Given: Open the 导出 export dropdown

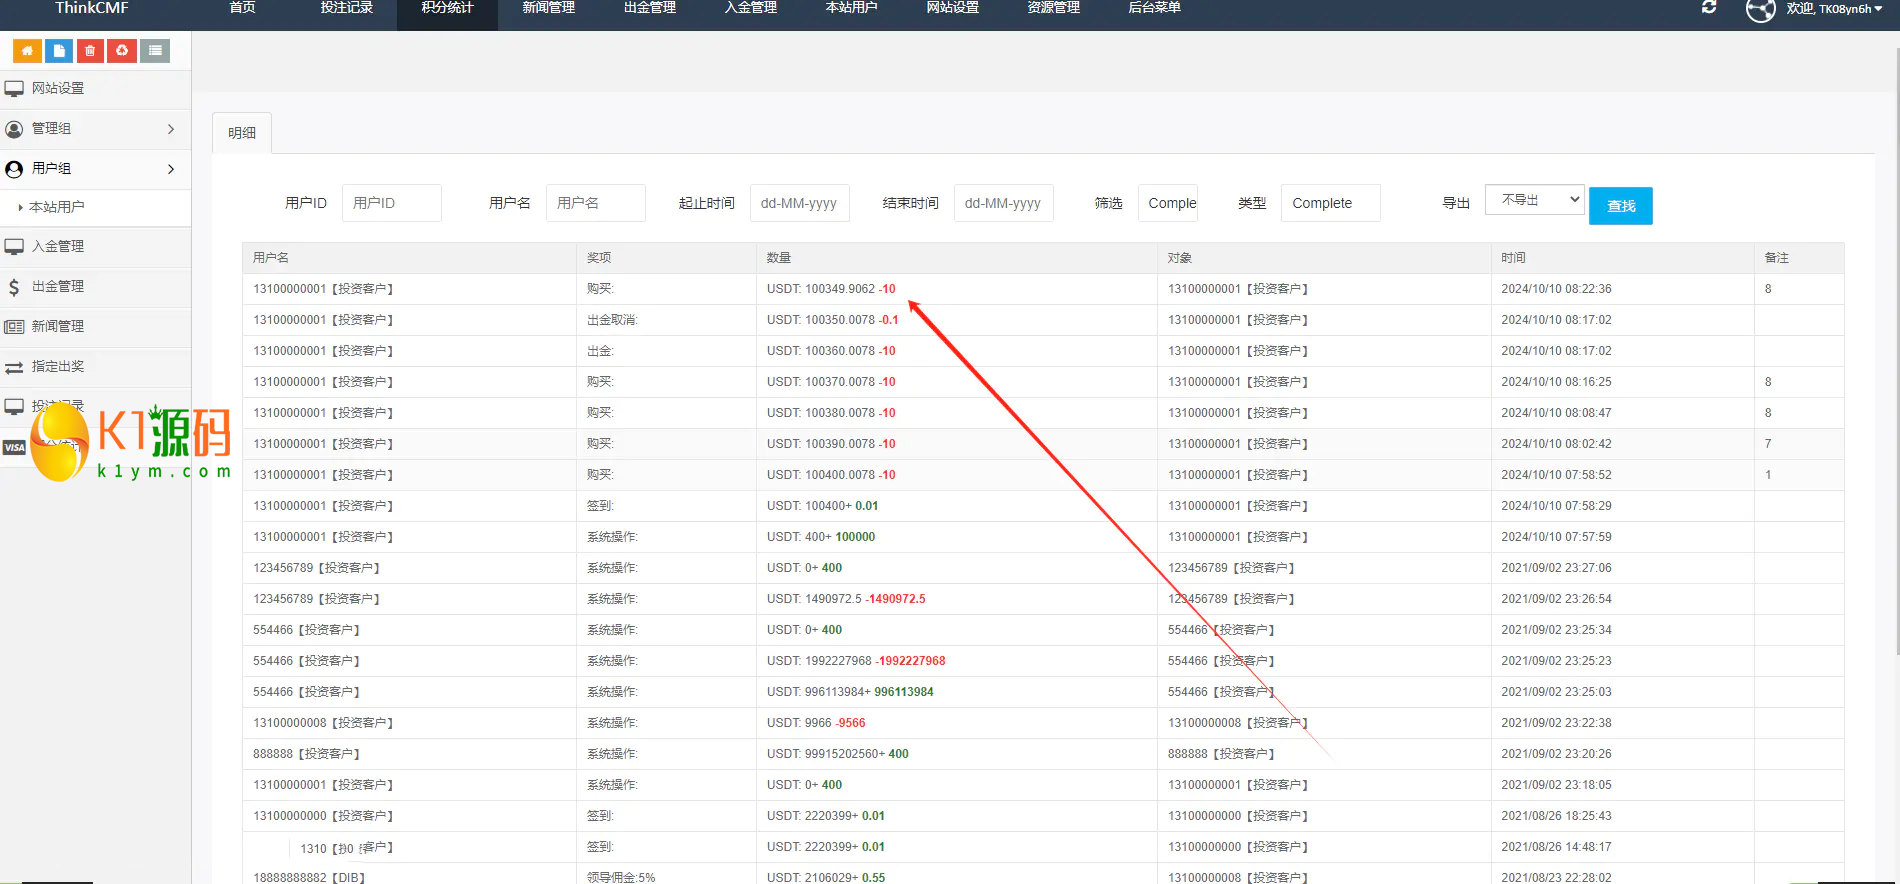Looking at the screenshot, I should pyautogui.click(x=1535, y=200).
